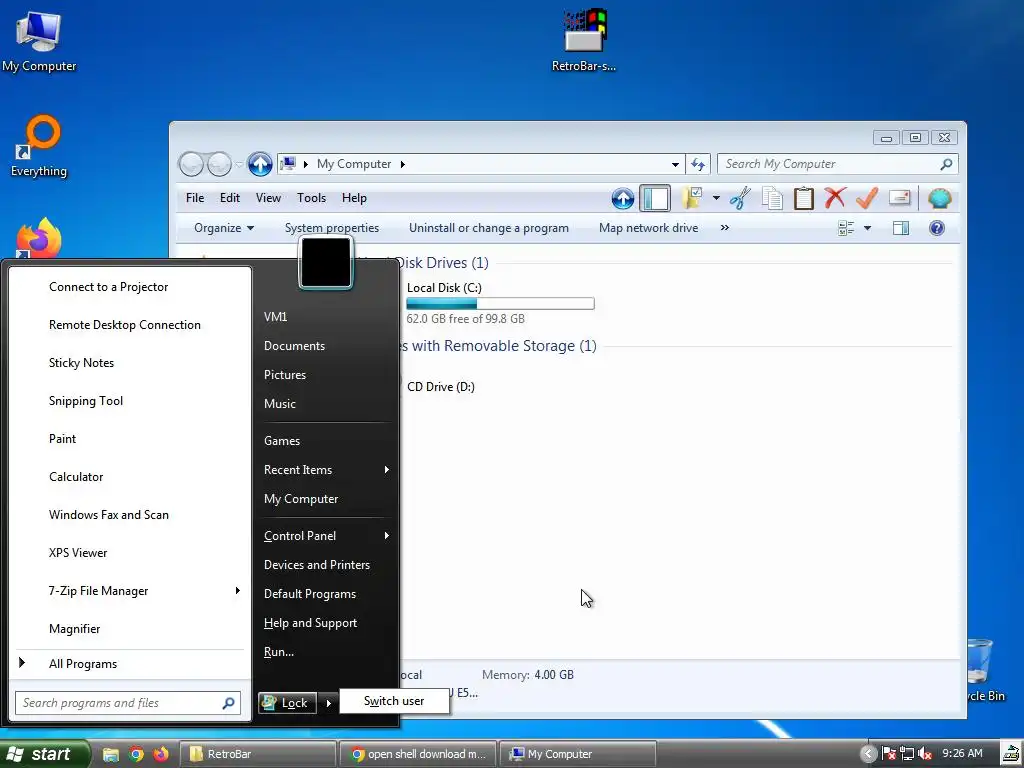Screen dimensions: 1024x768
Task: Open Calculator from Start menu
Action: coord(76,477)
